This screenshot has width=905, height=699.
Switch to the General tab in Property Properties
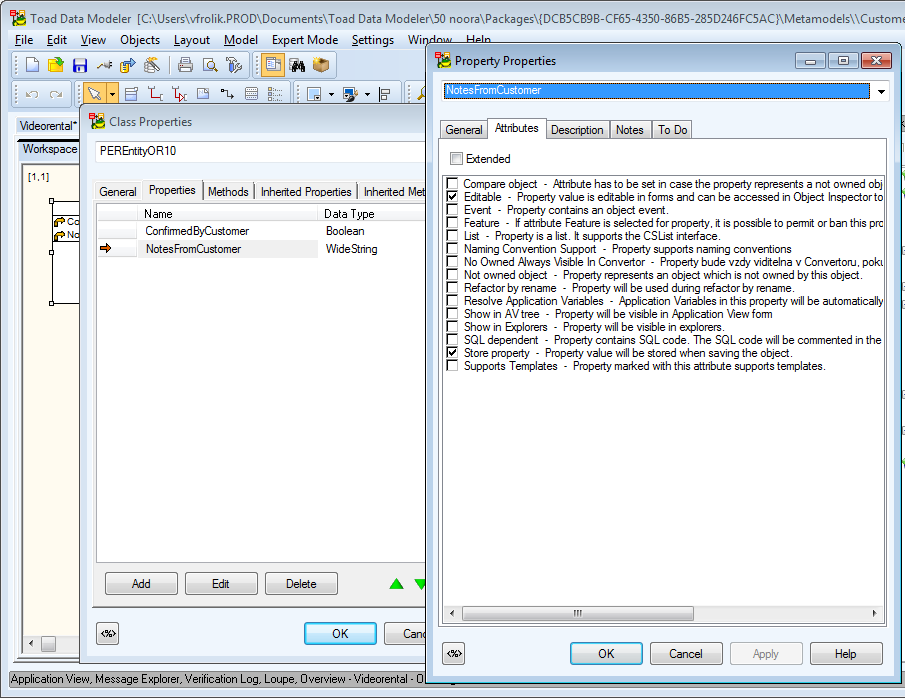[x=463, y=130]
